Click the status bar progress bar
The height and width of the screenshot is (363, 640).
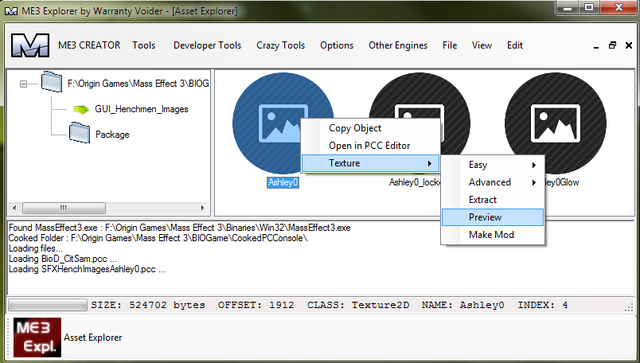click(48, 305)
